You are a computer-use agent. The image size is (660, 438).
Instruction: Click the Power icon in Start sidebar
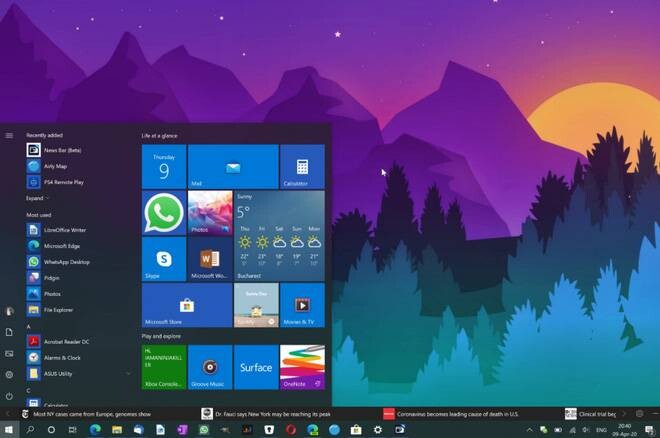point(9,395)
